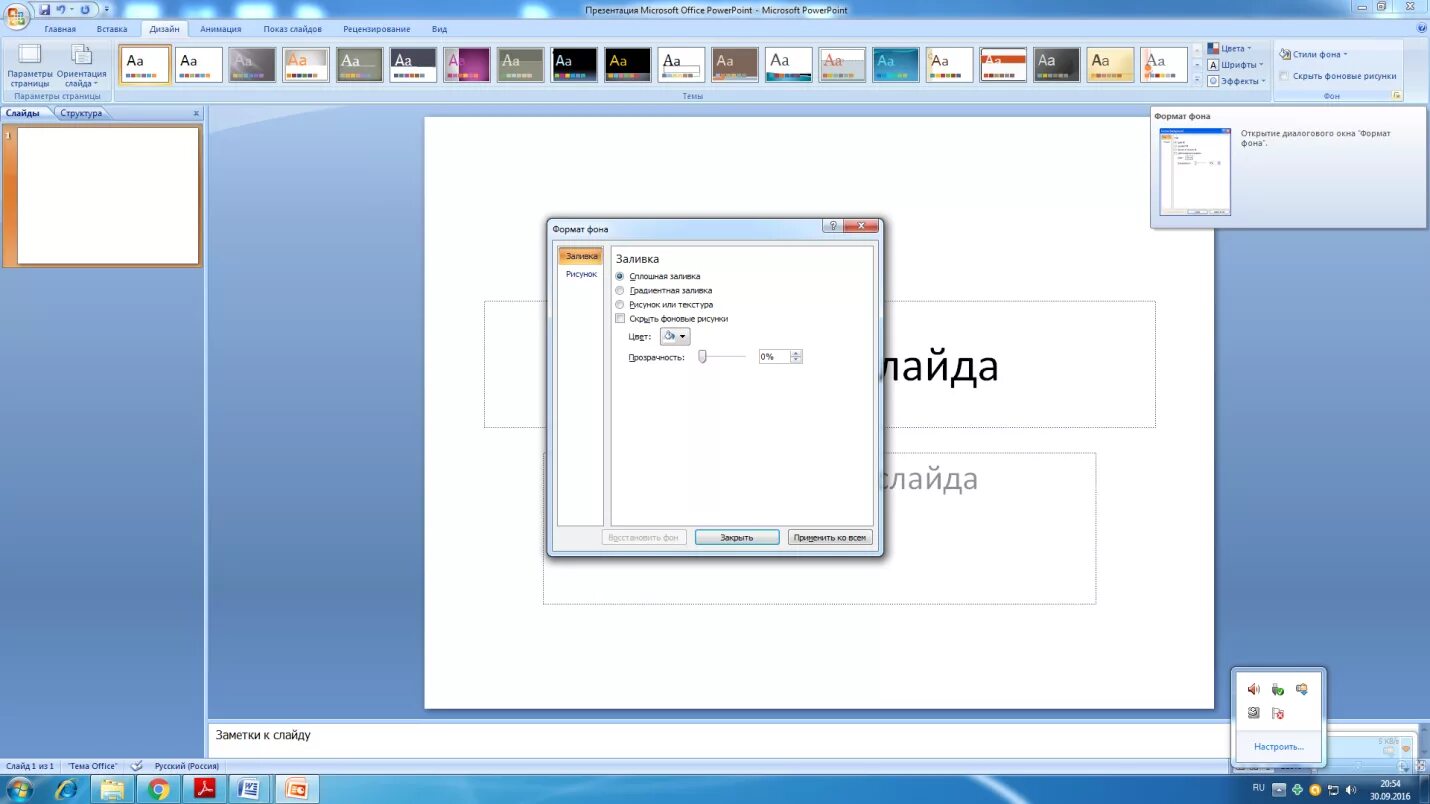
Task: Apply the black theme with yellow Aa
Action: pyautogui.click(x=628, y=65)
